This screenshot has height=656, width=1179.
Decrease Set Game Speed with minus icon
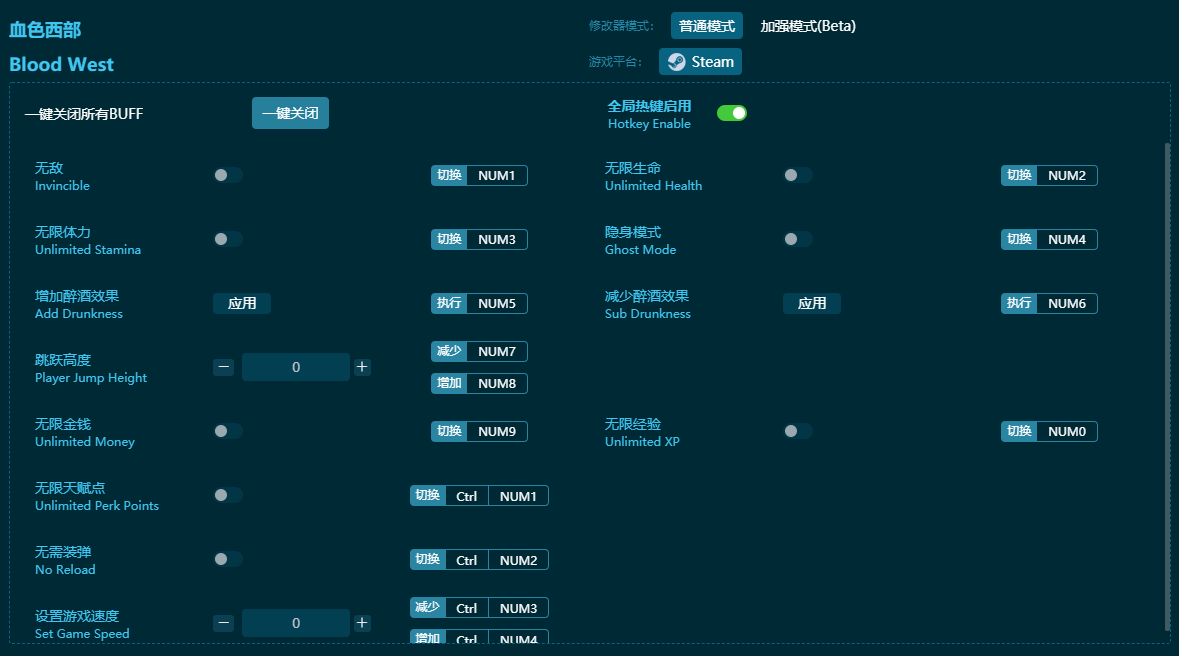224,623
